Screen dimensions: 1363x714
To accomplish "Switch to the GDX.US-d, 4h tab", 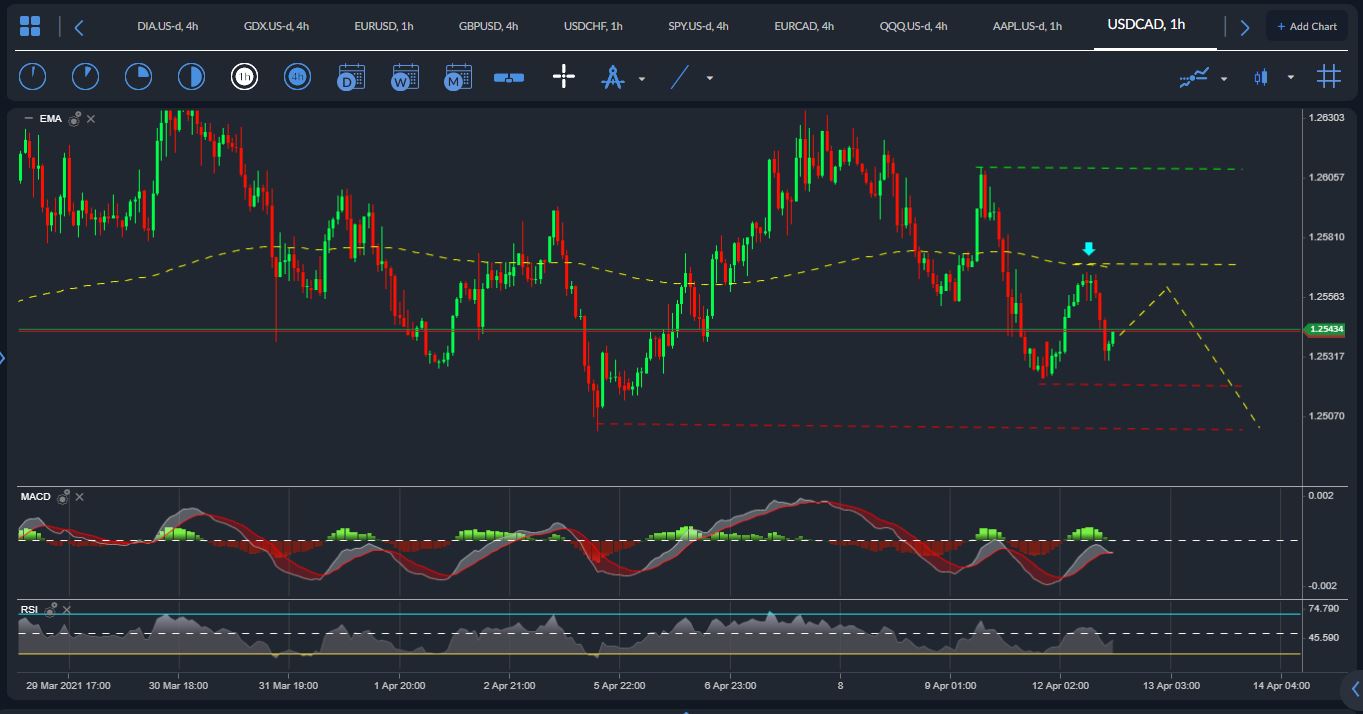I will click(x=276, y=26).
